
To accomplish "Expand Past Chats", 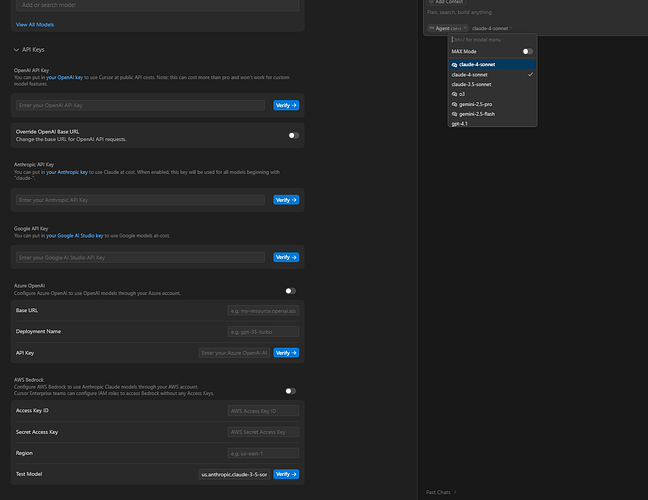I will [441, 492].
